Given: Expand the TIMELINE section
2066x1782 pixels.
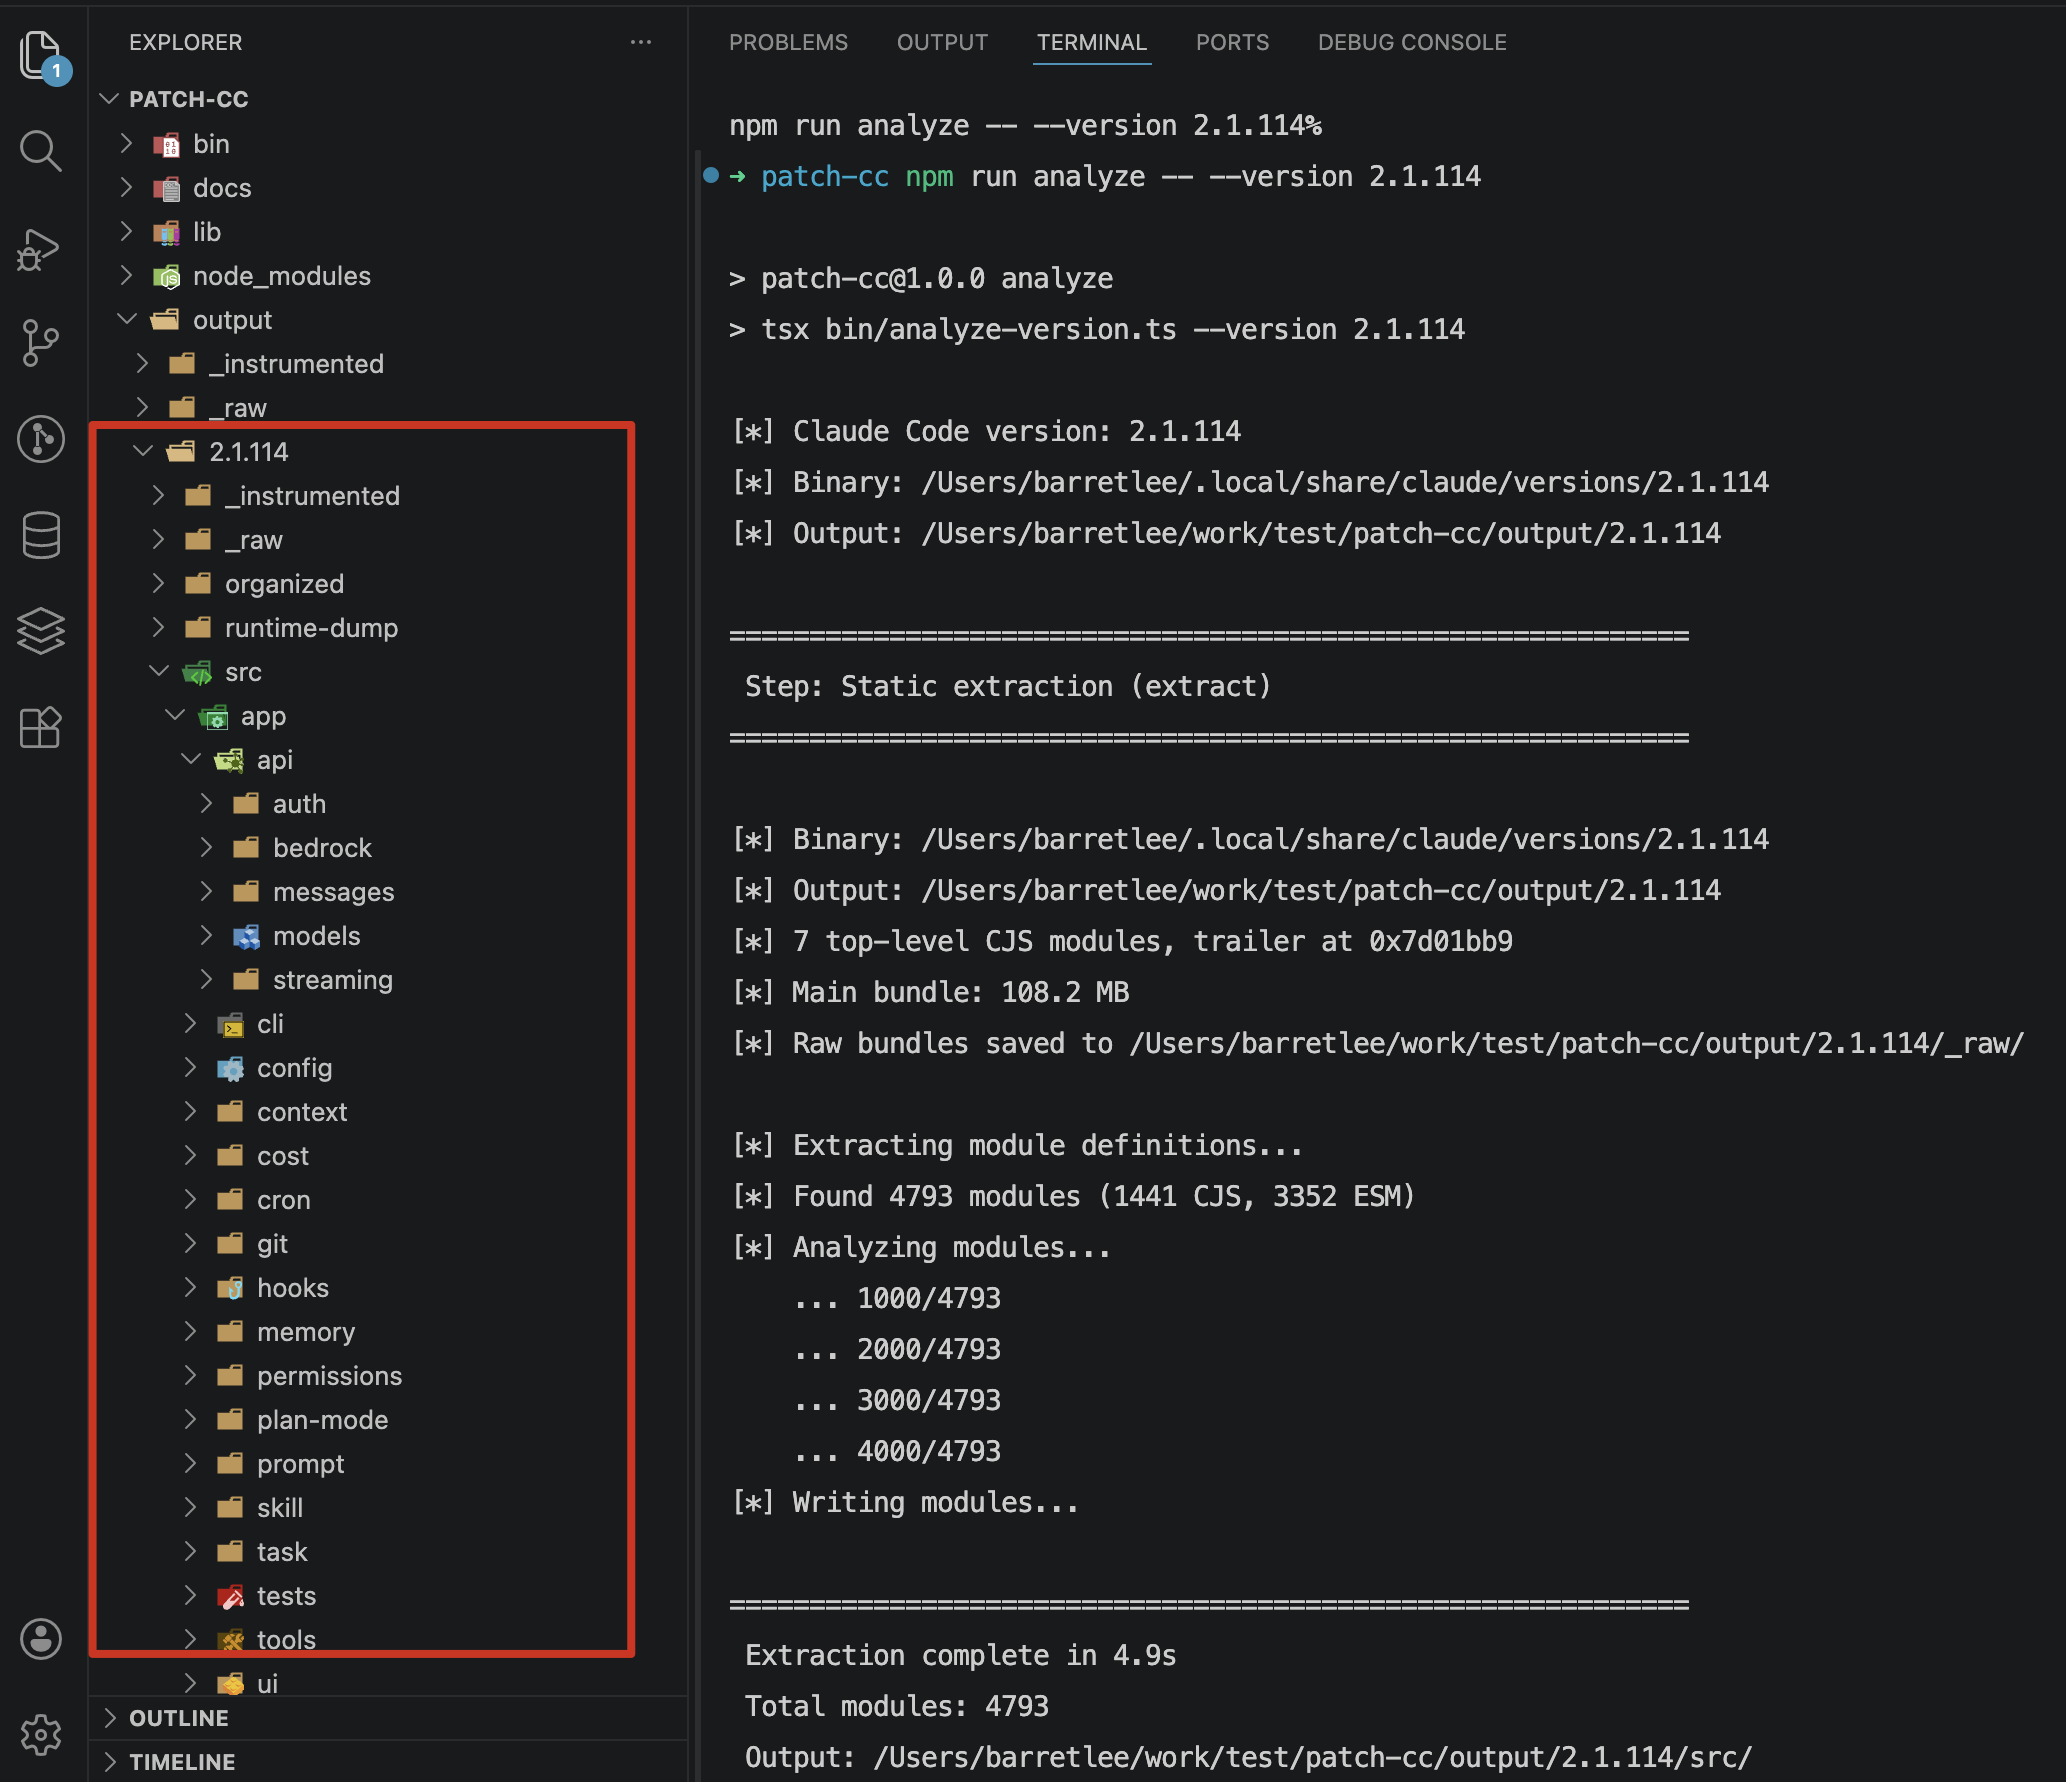Looking at the screenshot, I should click(x=181, y=1762).
